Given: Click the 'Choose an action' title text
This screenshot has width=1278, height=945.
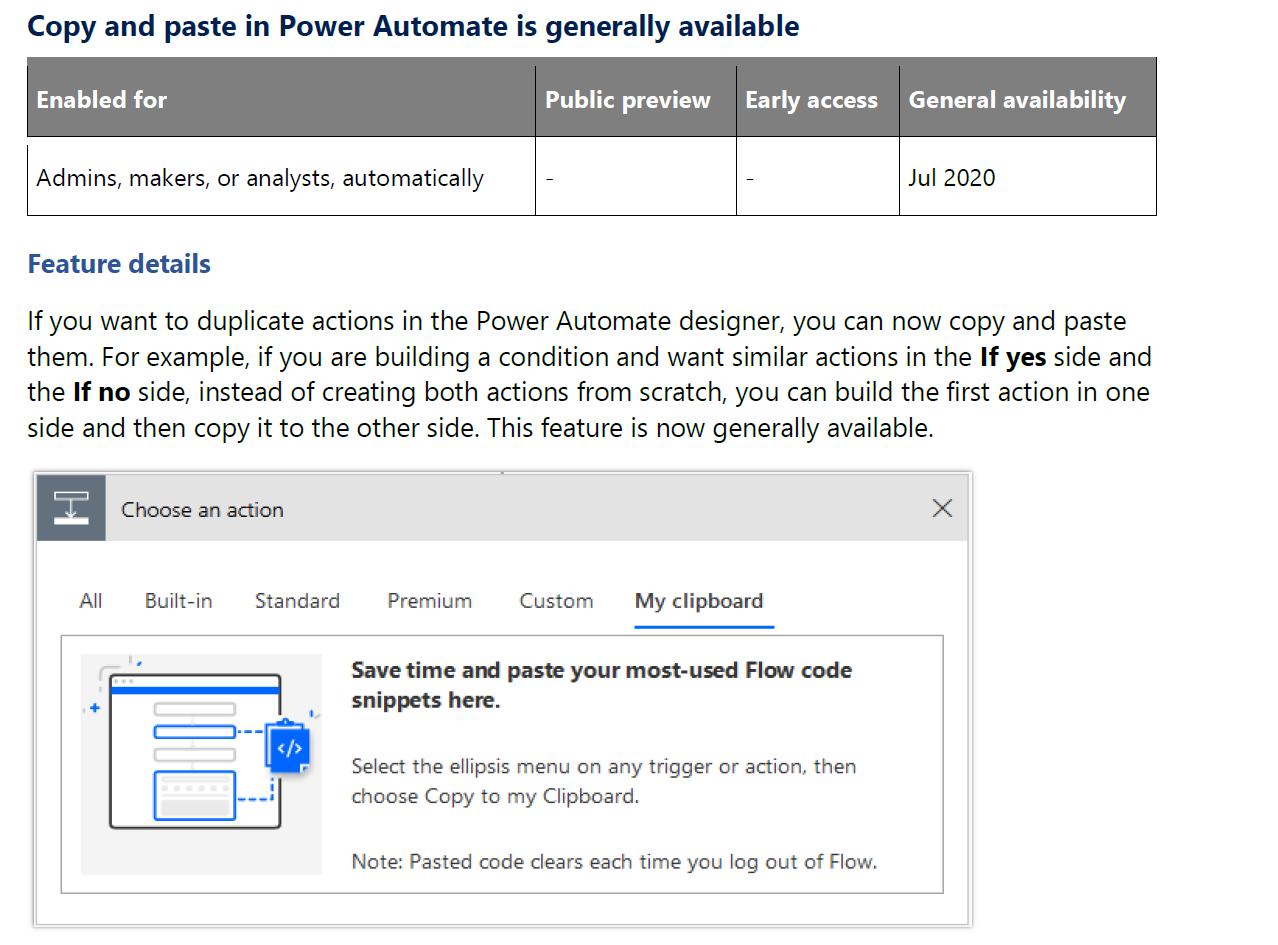Looking at the screenshot, I should [202, 510].
